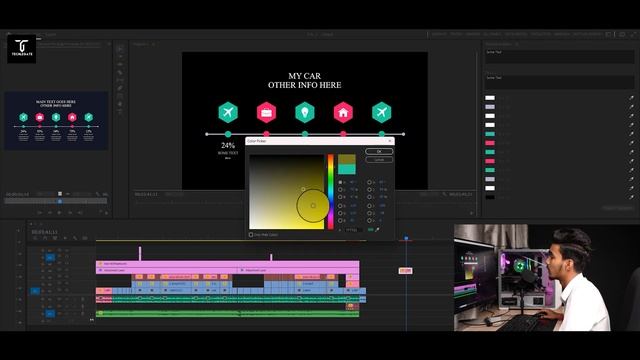The image size is (640, 360).
Task: Select the Saturation radio in HSB group
Action: (x=340, y=190)
